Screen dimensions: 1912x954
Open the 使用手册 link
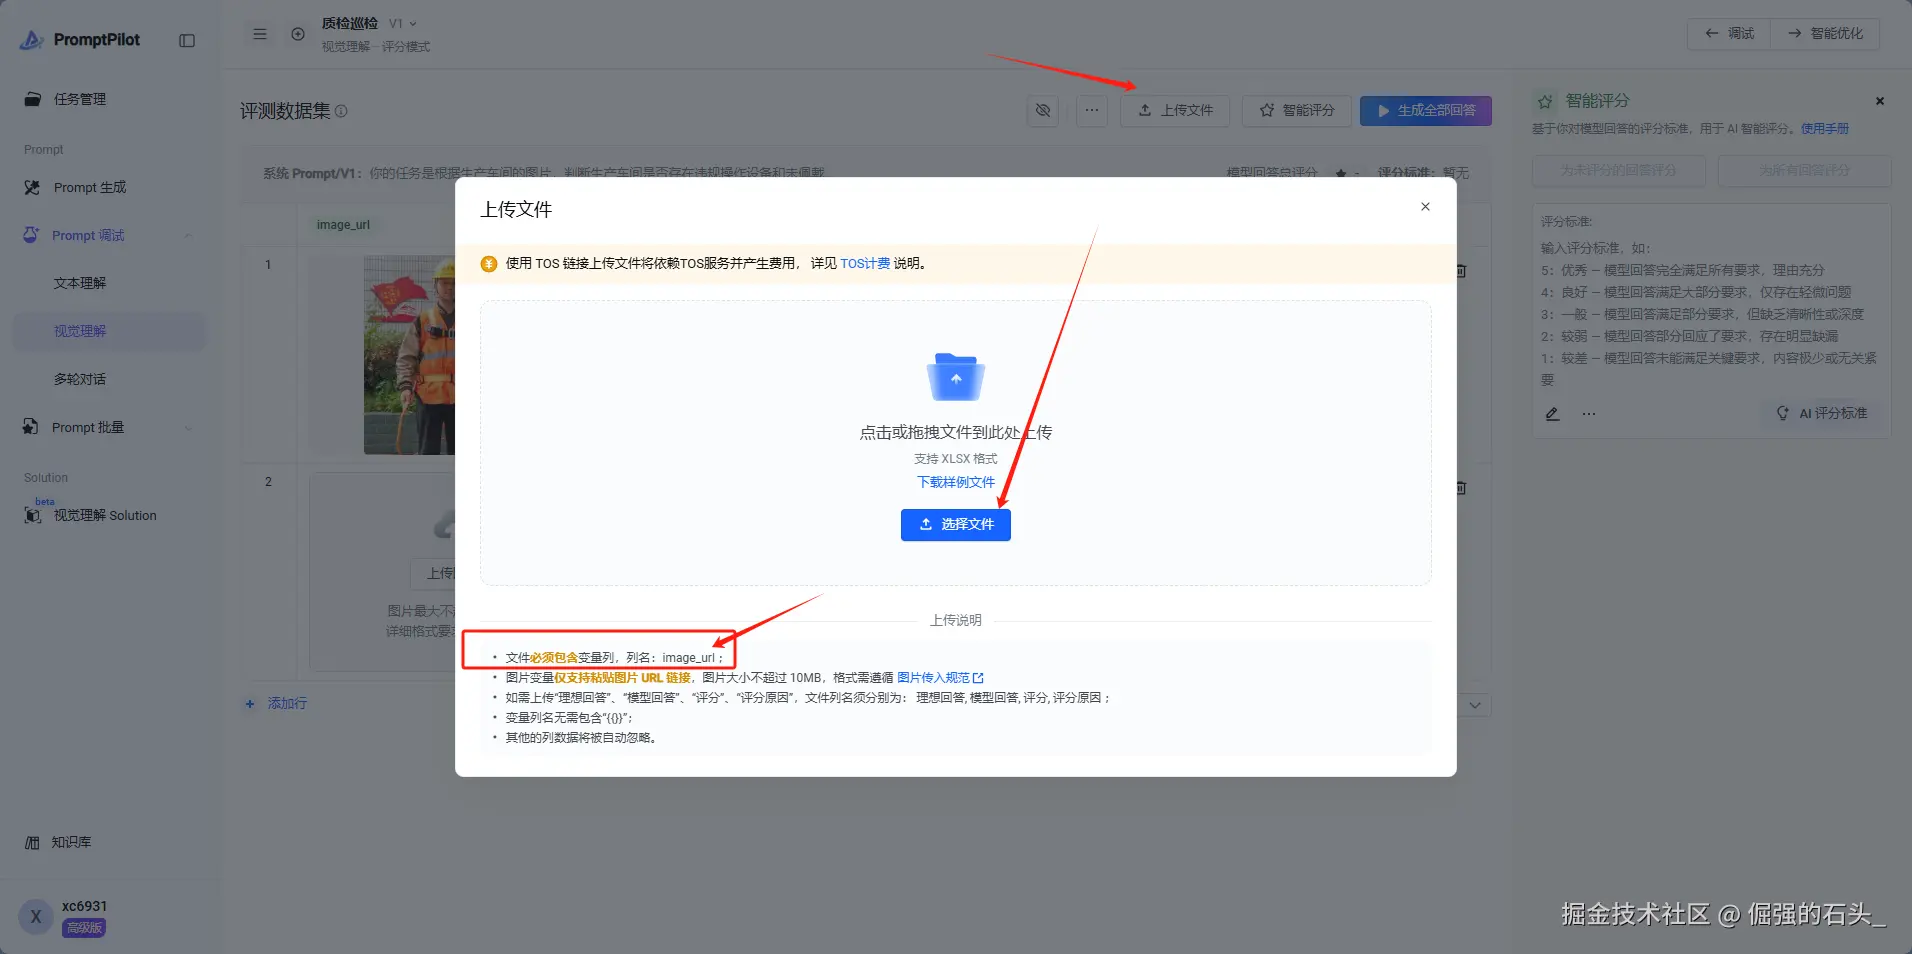point(1825,129)
